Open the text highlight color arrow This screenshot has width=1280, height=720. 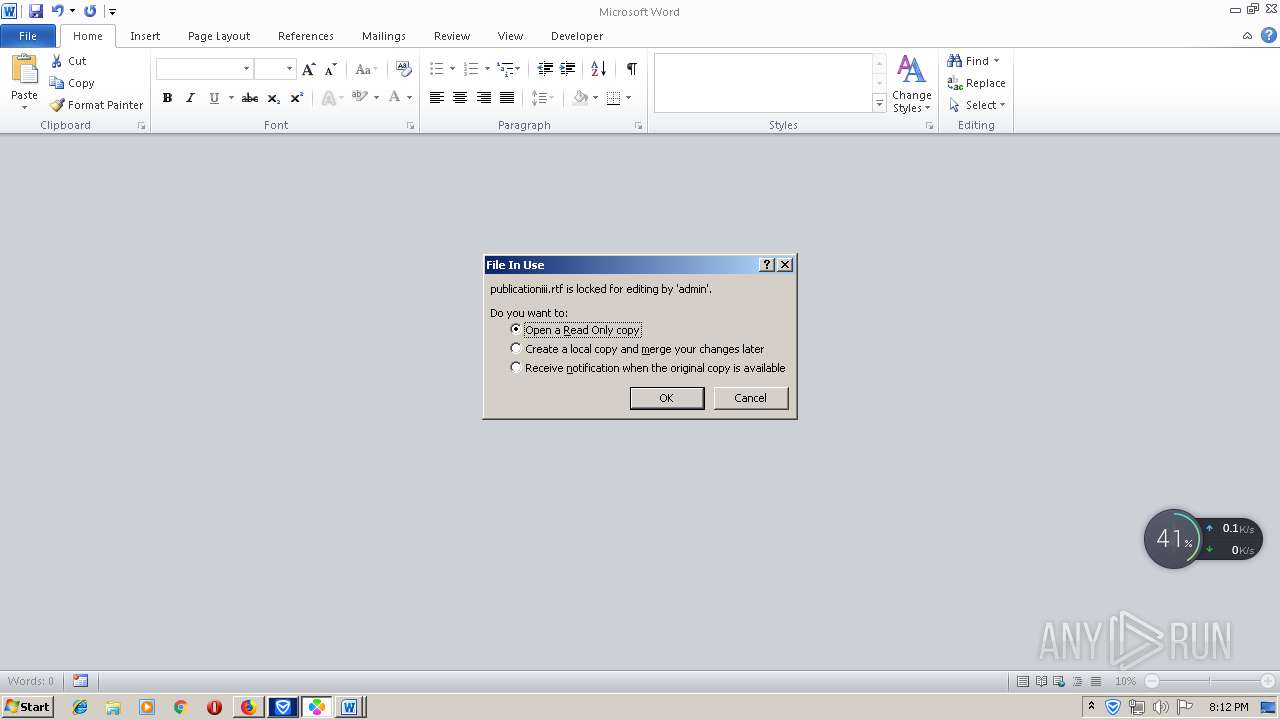[x=376, y=98]
